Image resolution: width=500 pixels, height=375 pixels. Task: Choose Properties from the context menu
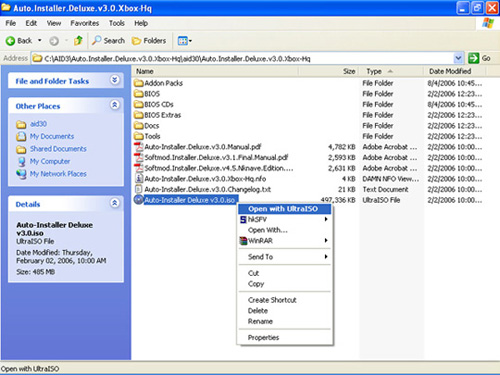pos(285,338)
